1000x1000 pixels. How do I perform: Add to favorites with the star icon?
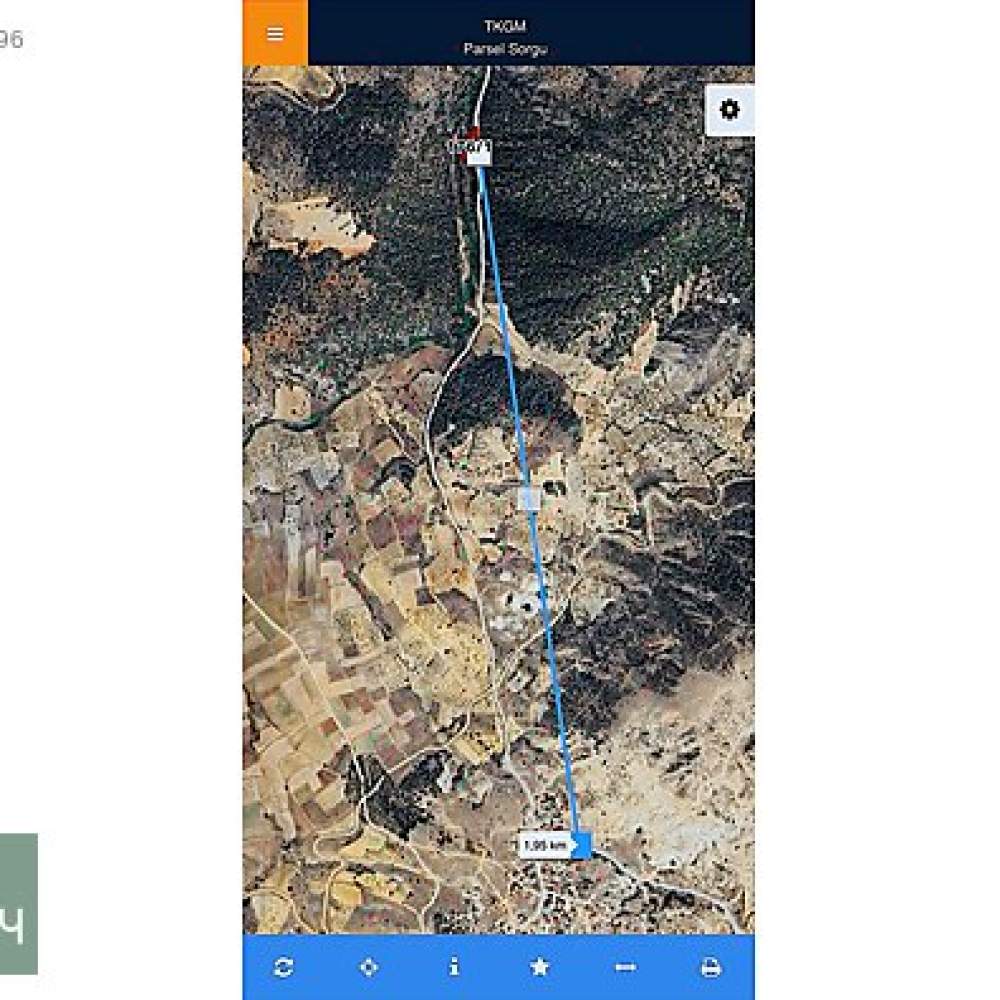(x=540, y=967)
